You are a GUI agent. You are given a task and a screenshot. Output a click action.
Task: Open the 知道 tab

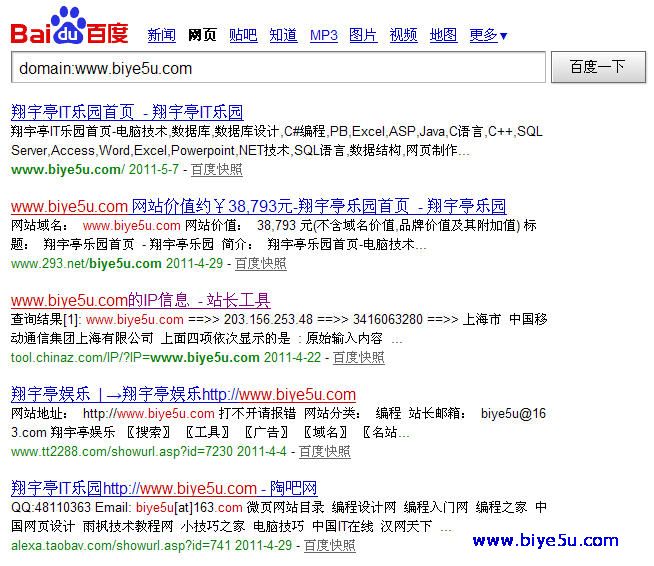283,35
